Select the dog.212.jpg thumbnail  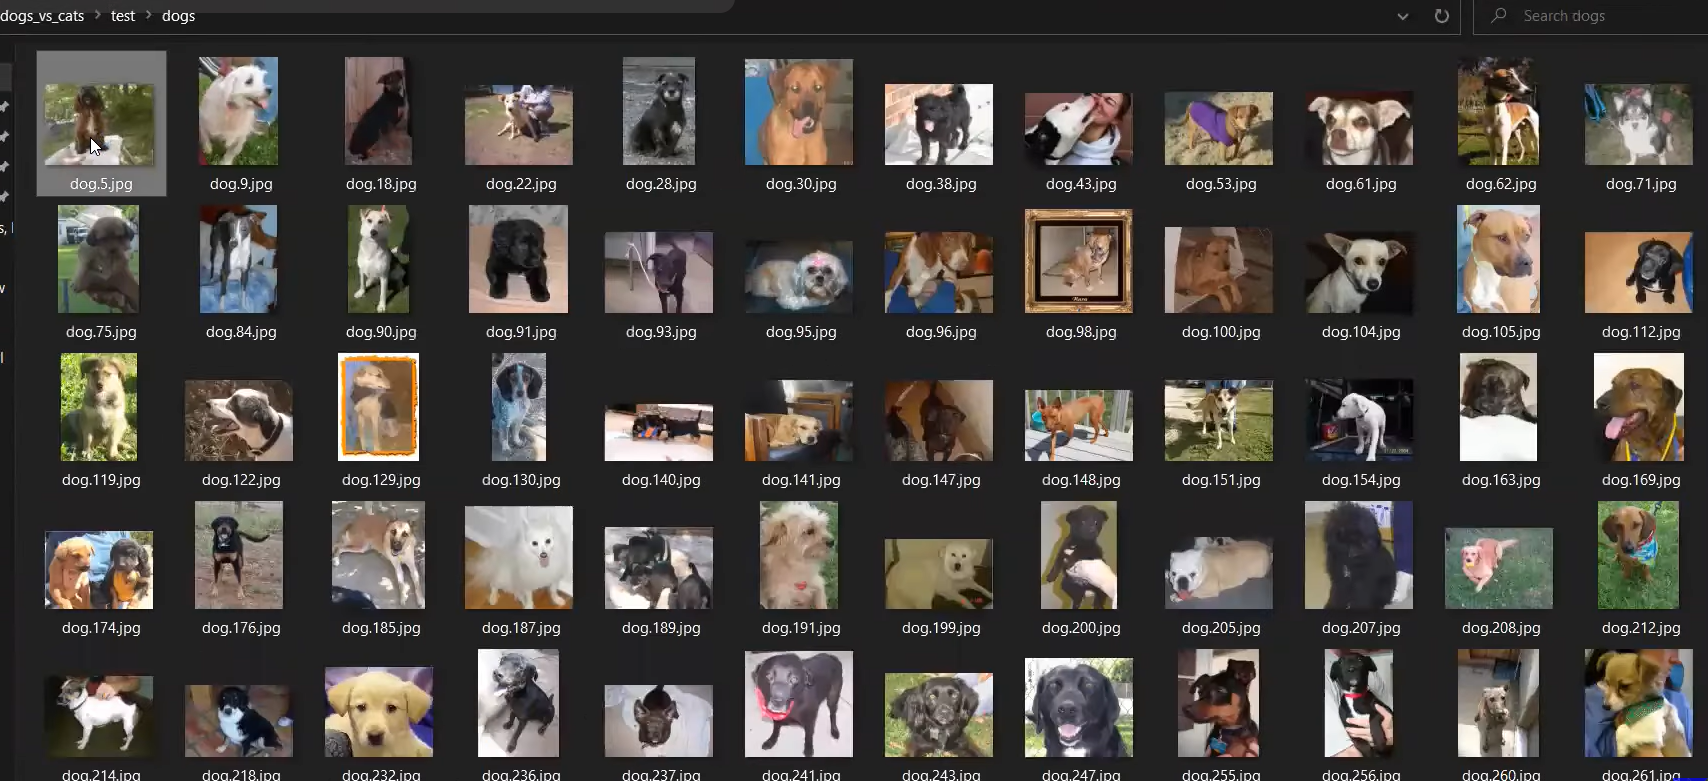click(1638, 555)
